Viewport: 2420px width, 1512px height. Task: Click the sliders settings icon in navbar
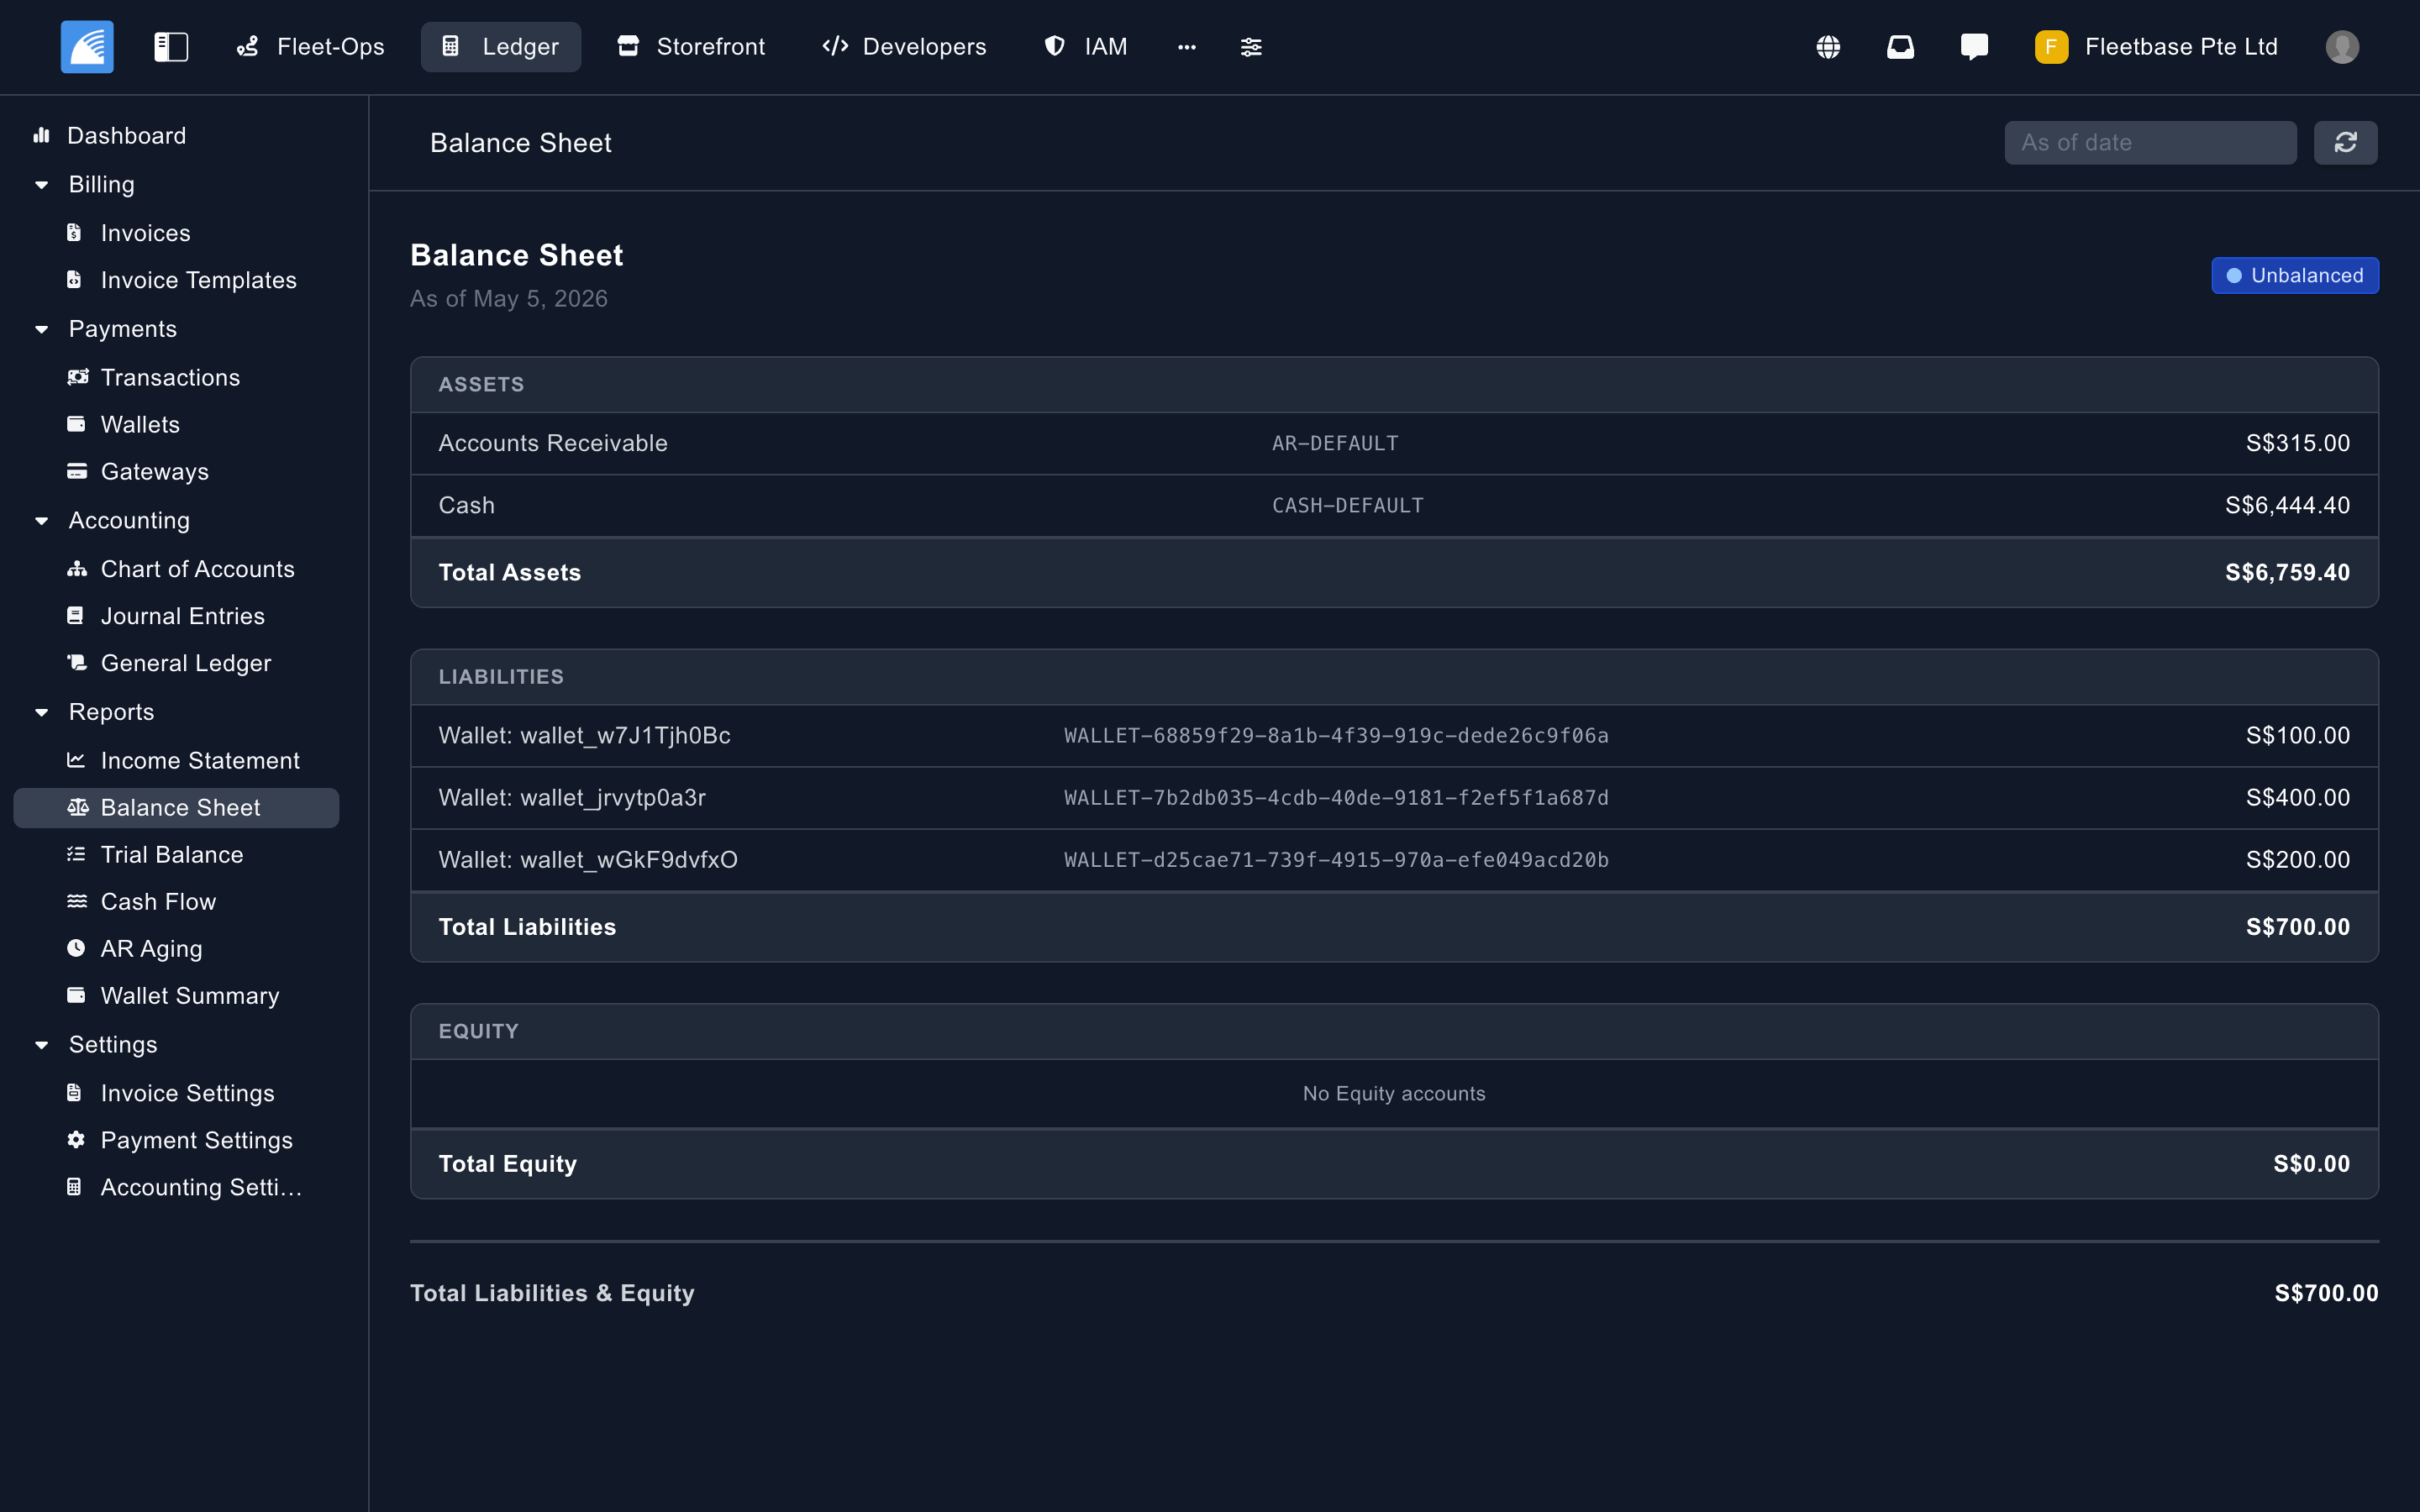(x=1251, y=47)
